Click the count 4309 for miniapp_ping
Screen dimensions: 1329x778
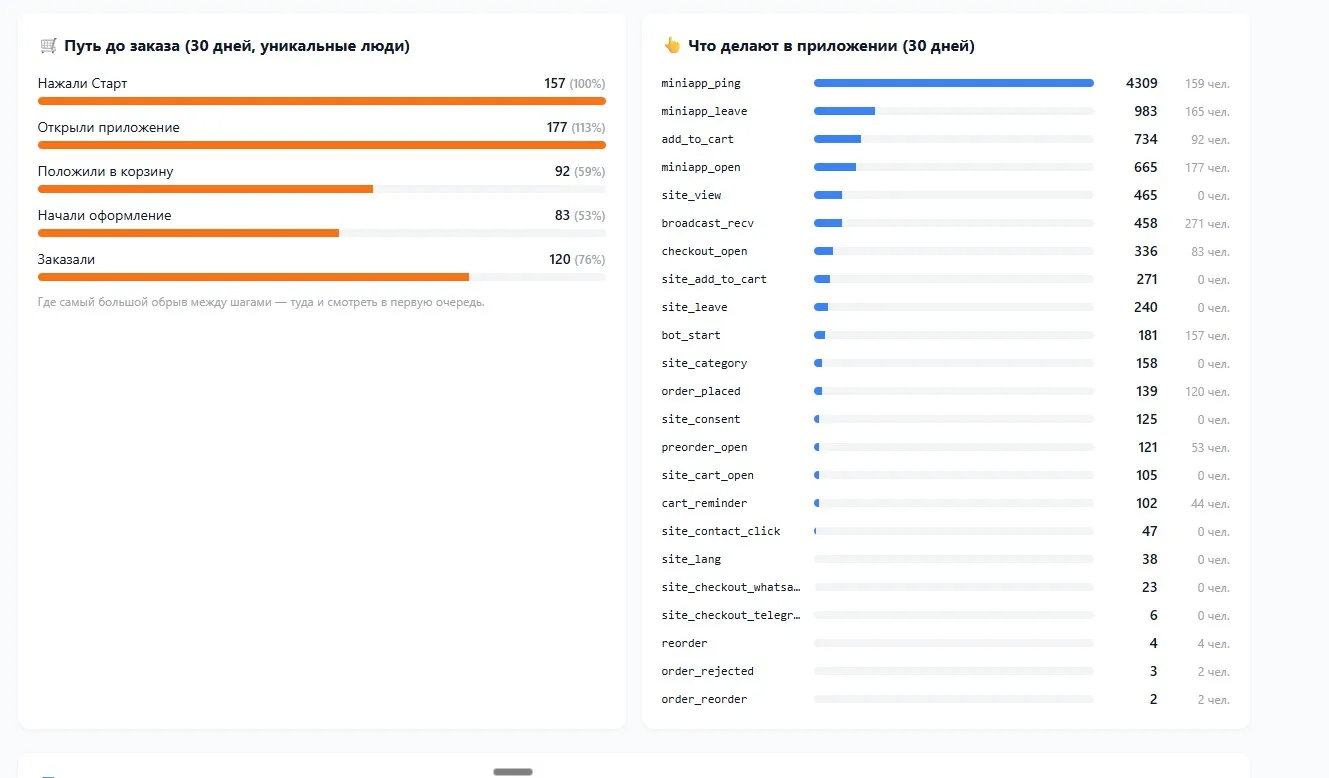(1141, 84)
